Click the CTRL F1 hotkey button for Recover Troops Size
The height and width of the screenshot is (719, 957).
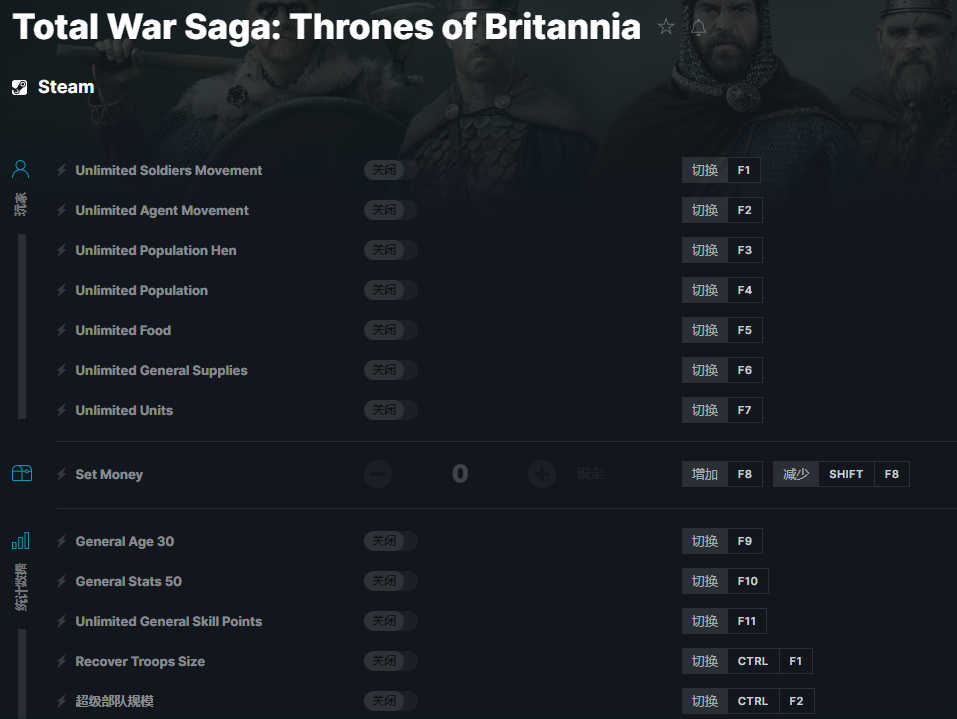pos(747,661)
